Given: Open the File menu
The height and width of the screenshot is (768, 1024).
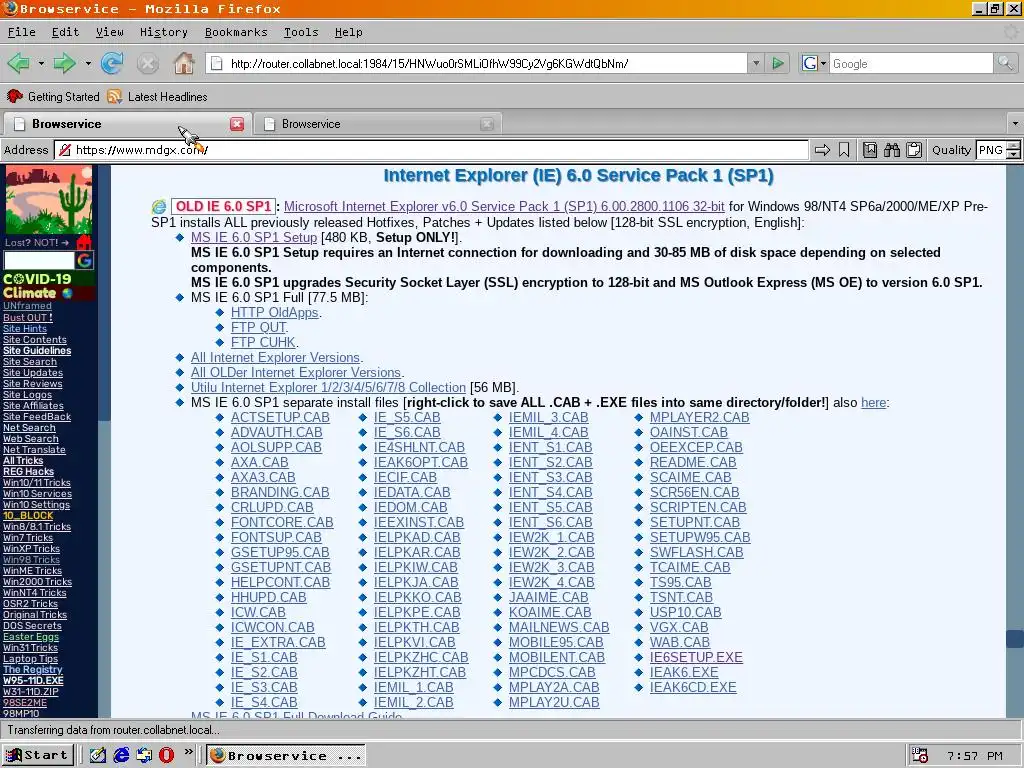Looking at the screenshot, I should 22,32.
